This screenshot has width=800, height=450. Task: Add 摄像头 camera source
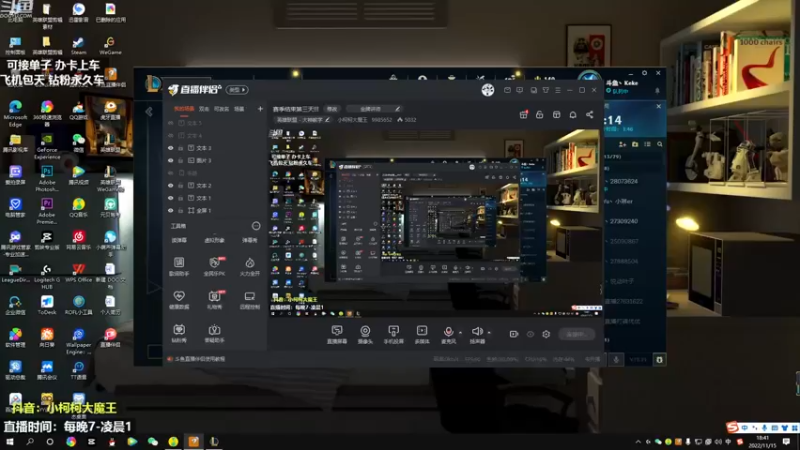pyautogui.click(x=365, y=334)
